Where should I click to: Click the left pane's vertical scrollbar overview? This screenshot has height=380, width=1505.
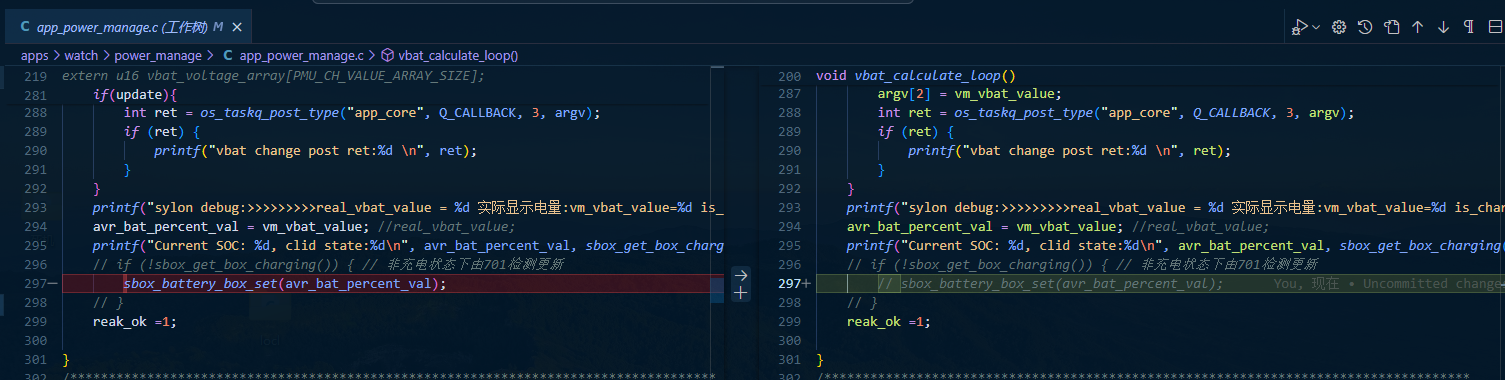(717, 222)
